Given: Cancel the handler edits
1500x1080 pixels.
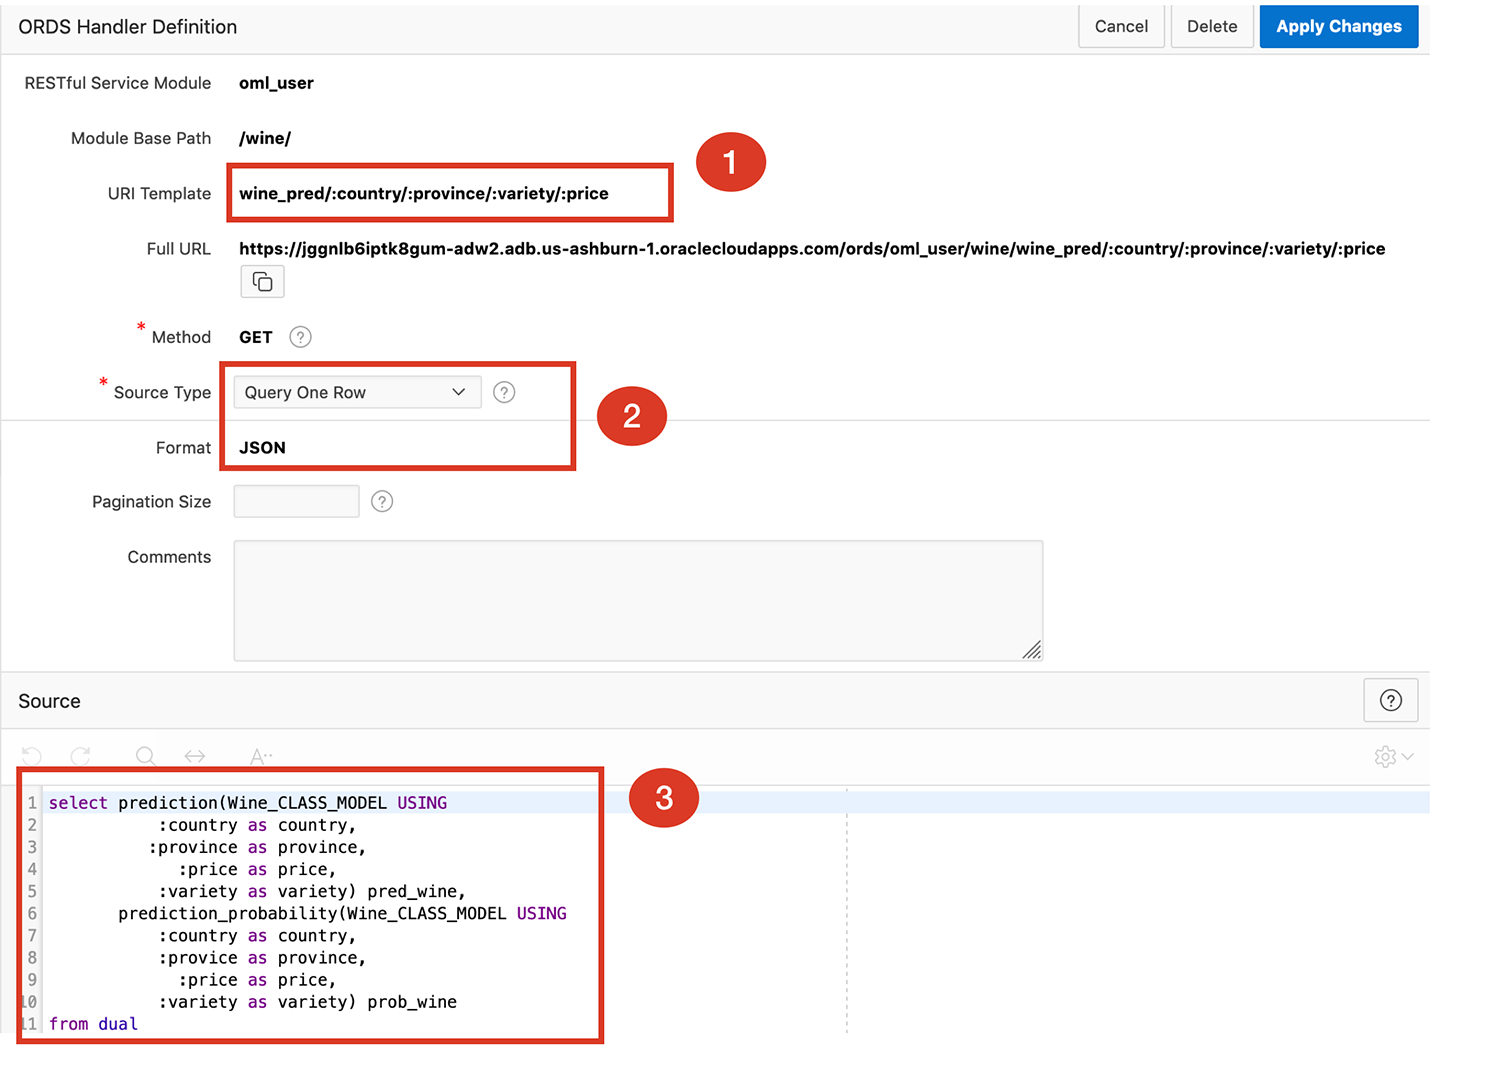Looking at the screenshot, I should pos(1121,26).
